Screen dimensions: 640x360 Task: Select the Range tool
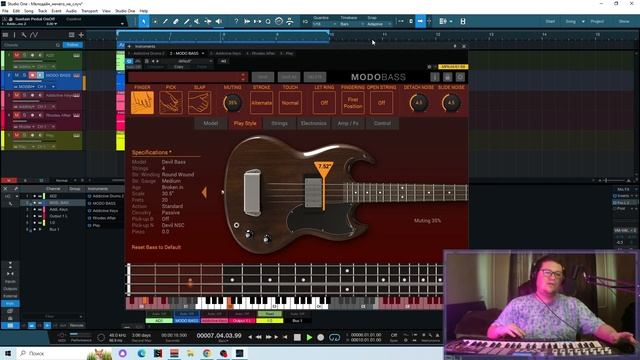tap(155, 21)
